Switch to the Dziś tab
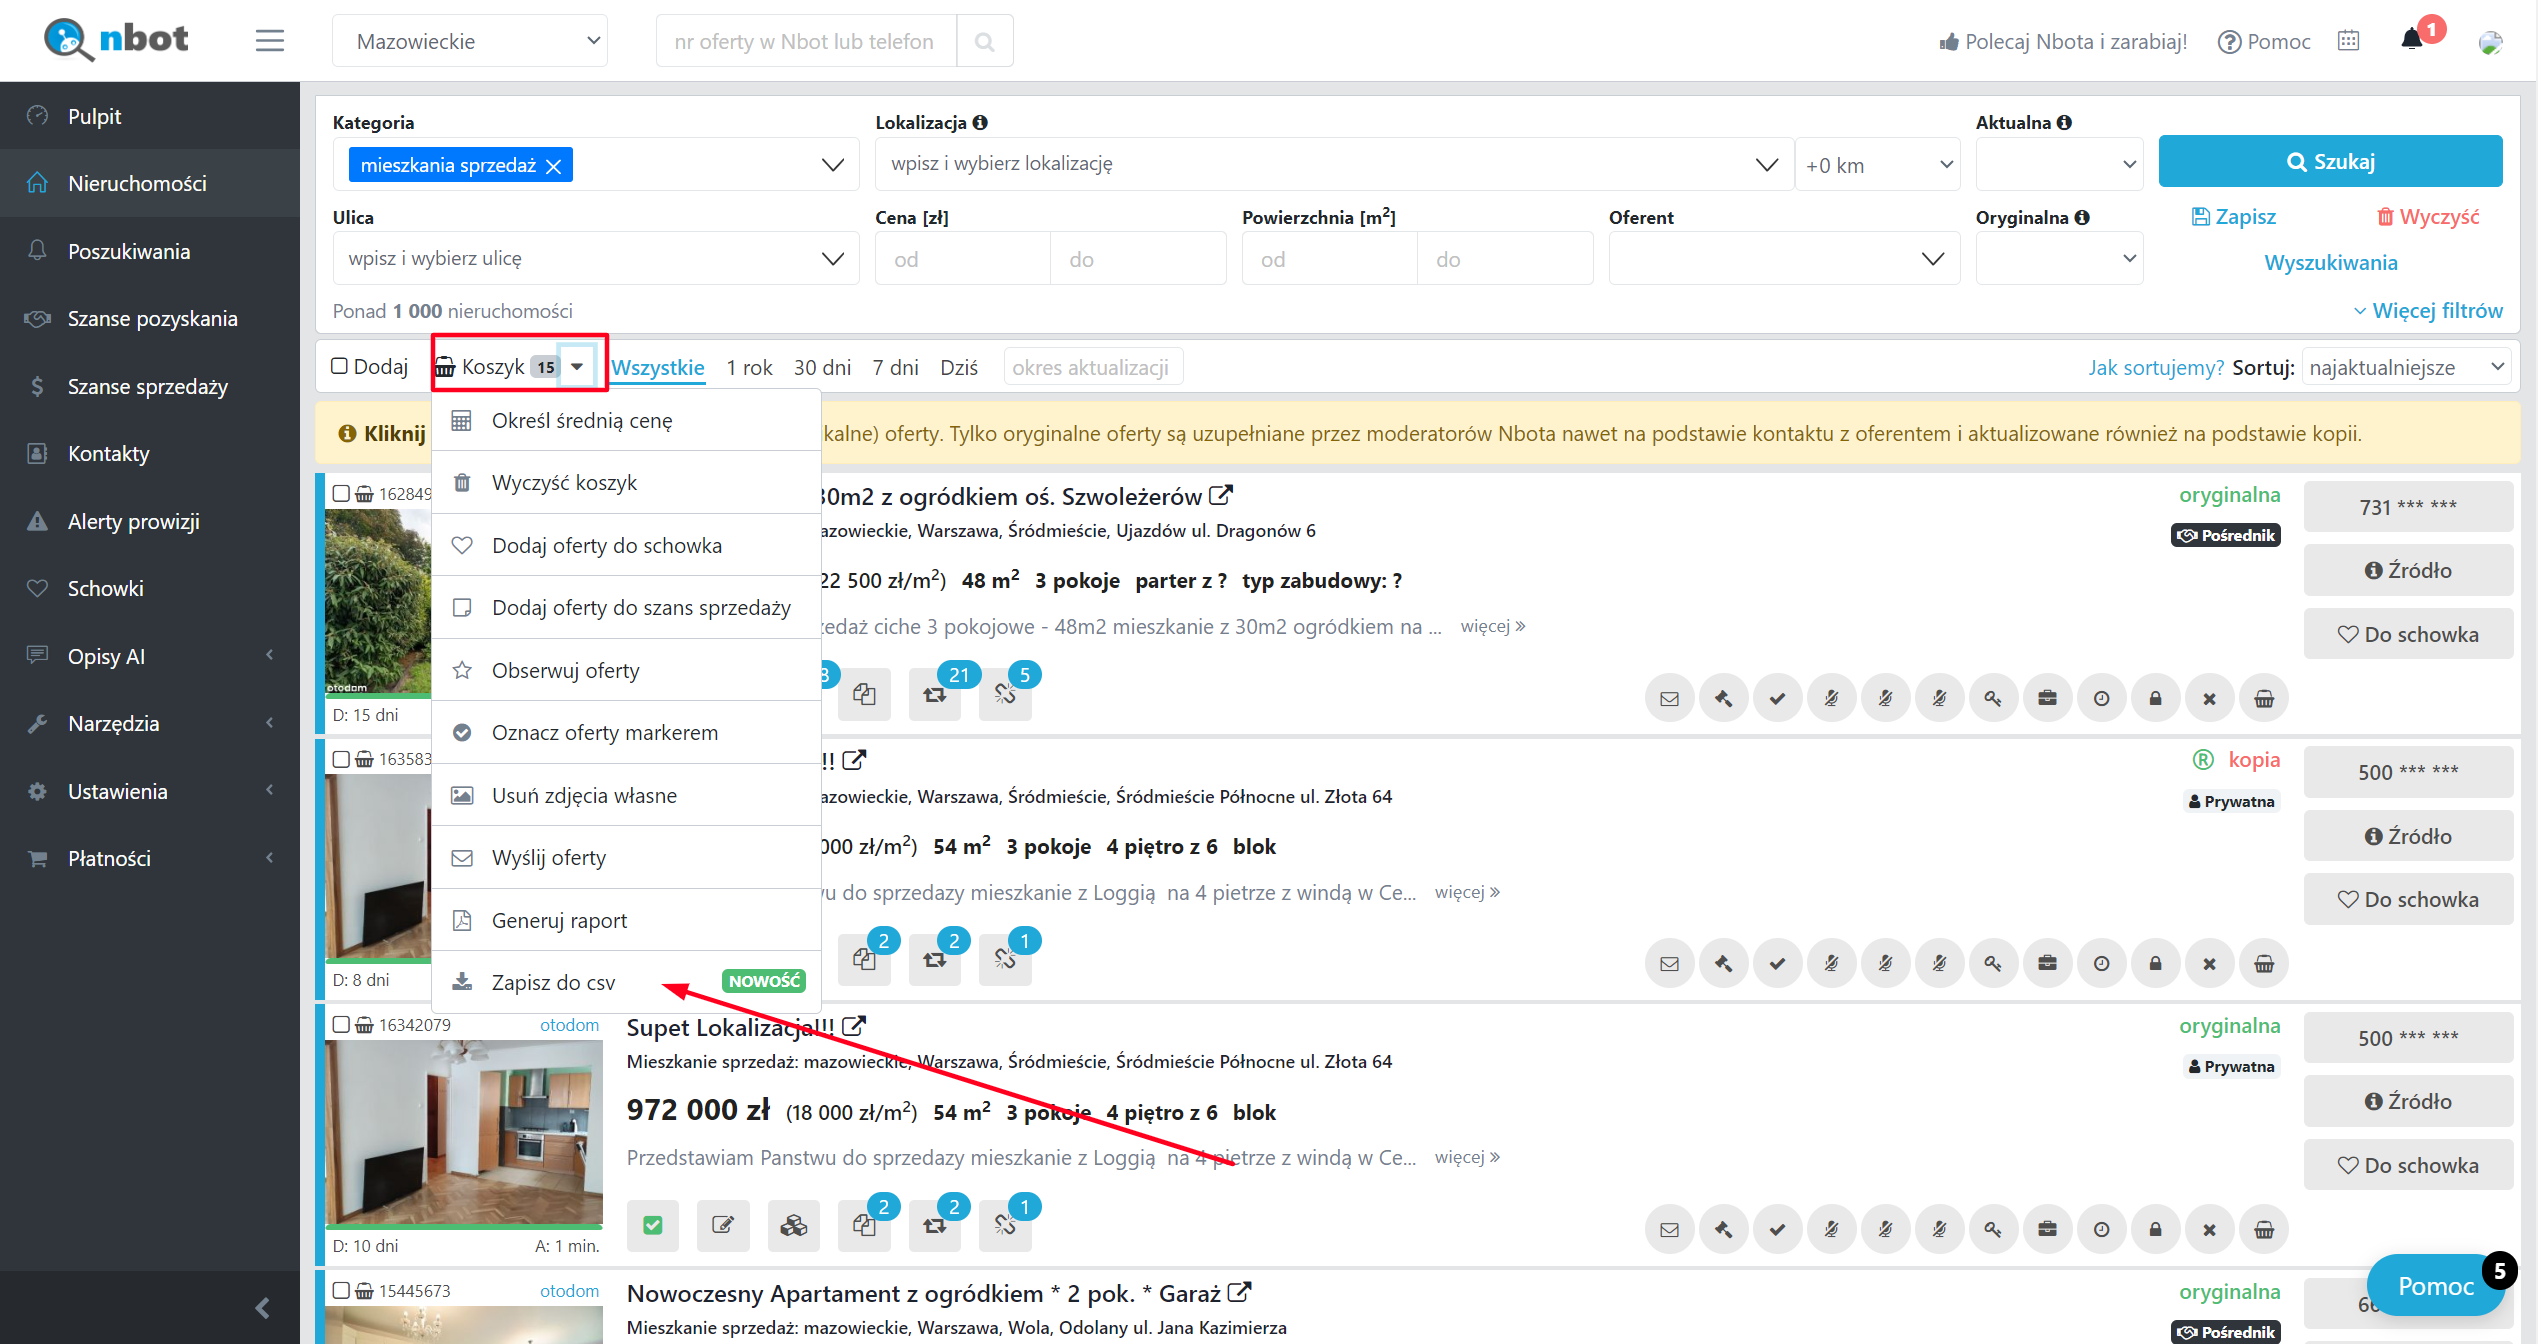This screenshot has height=1344, width=2538. (958, 368)
